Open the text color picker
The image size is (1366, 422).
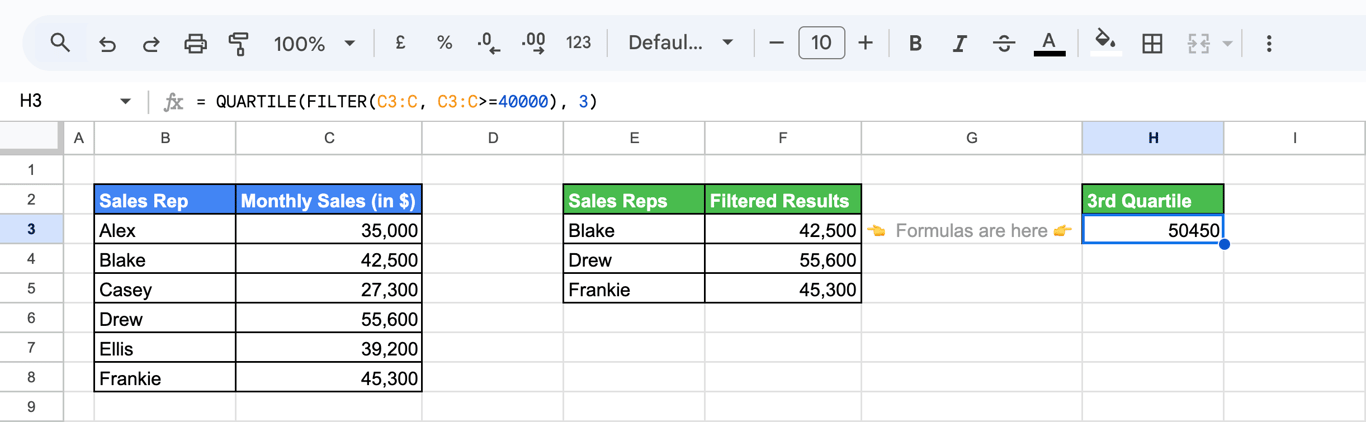[1049, 43]
